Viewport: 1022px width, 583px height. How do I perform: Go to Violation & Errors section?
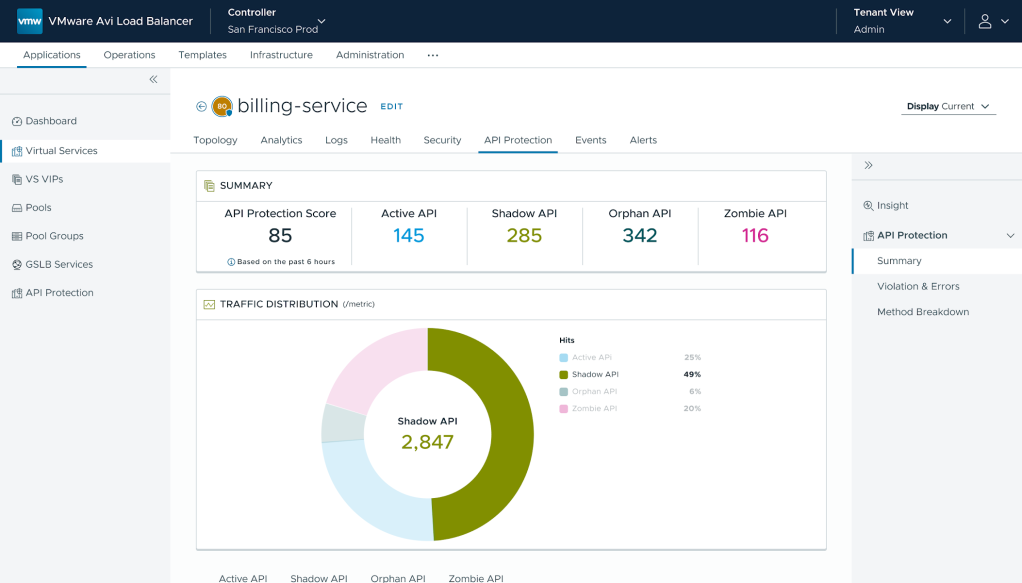[918, 286]
